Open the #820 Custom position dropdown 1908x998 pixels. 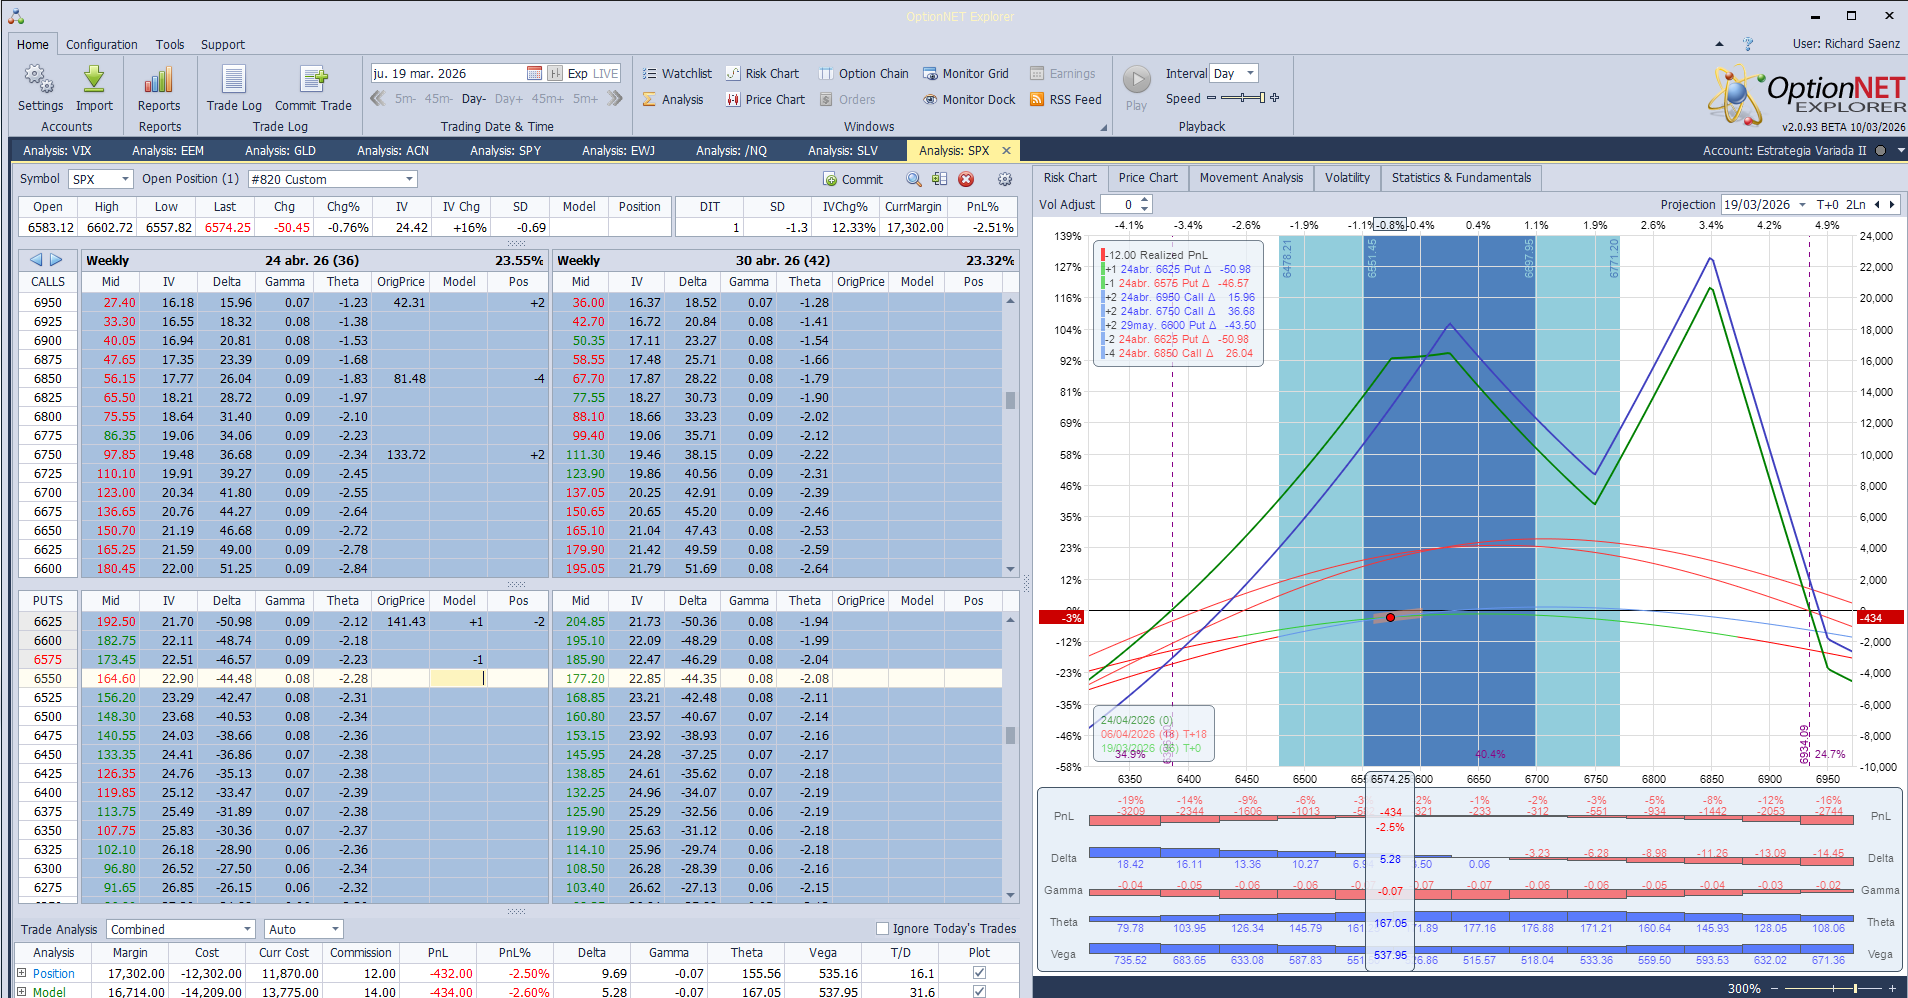click(x=409, y=179)
